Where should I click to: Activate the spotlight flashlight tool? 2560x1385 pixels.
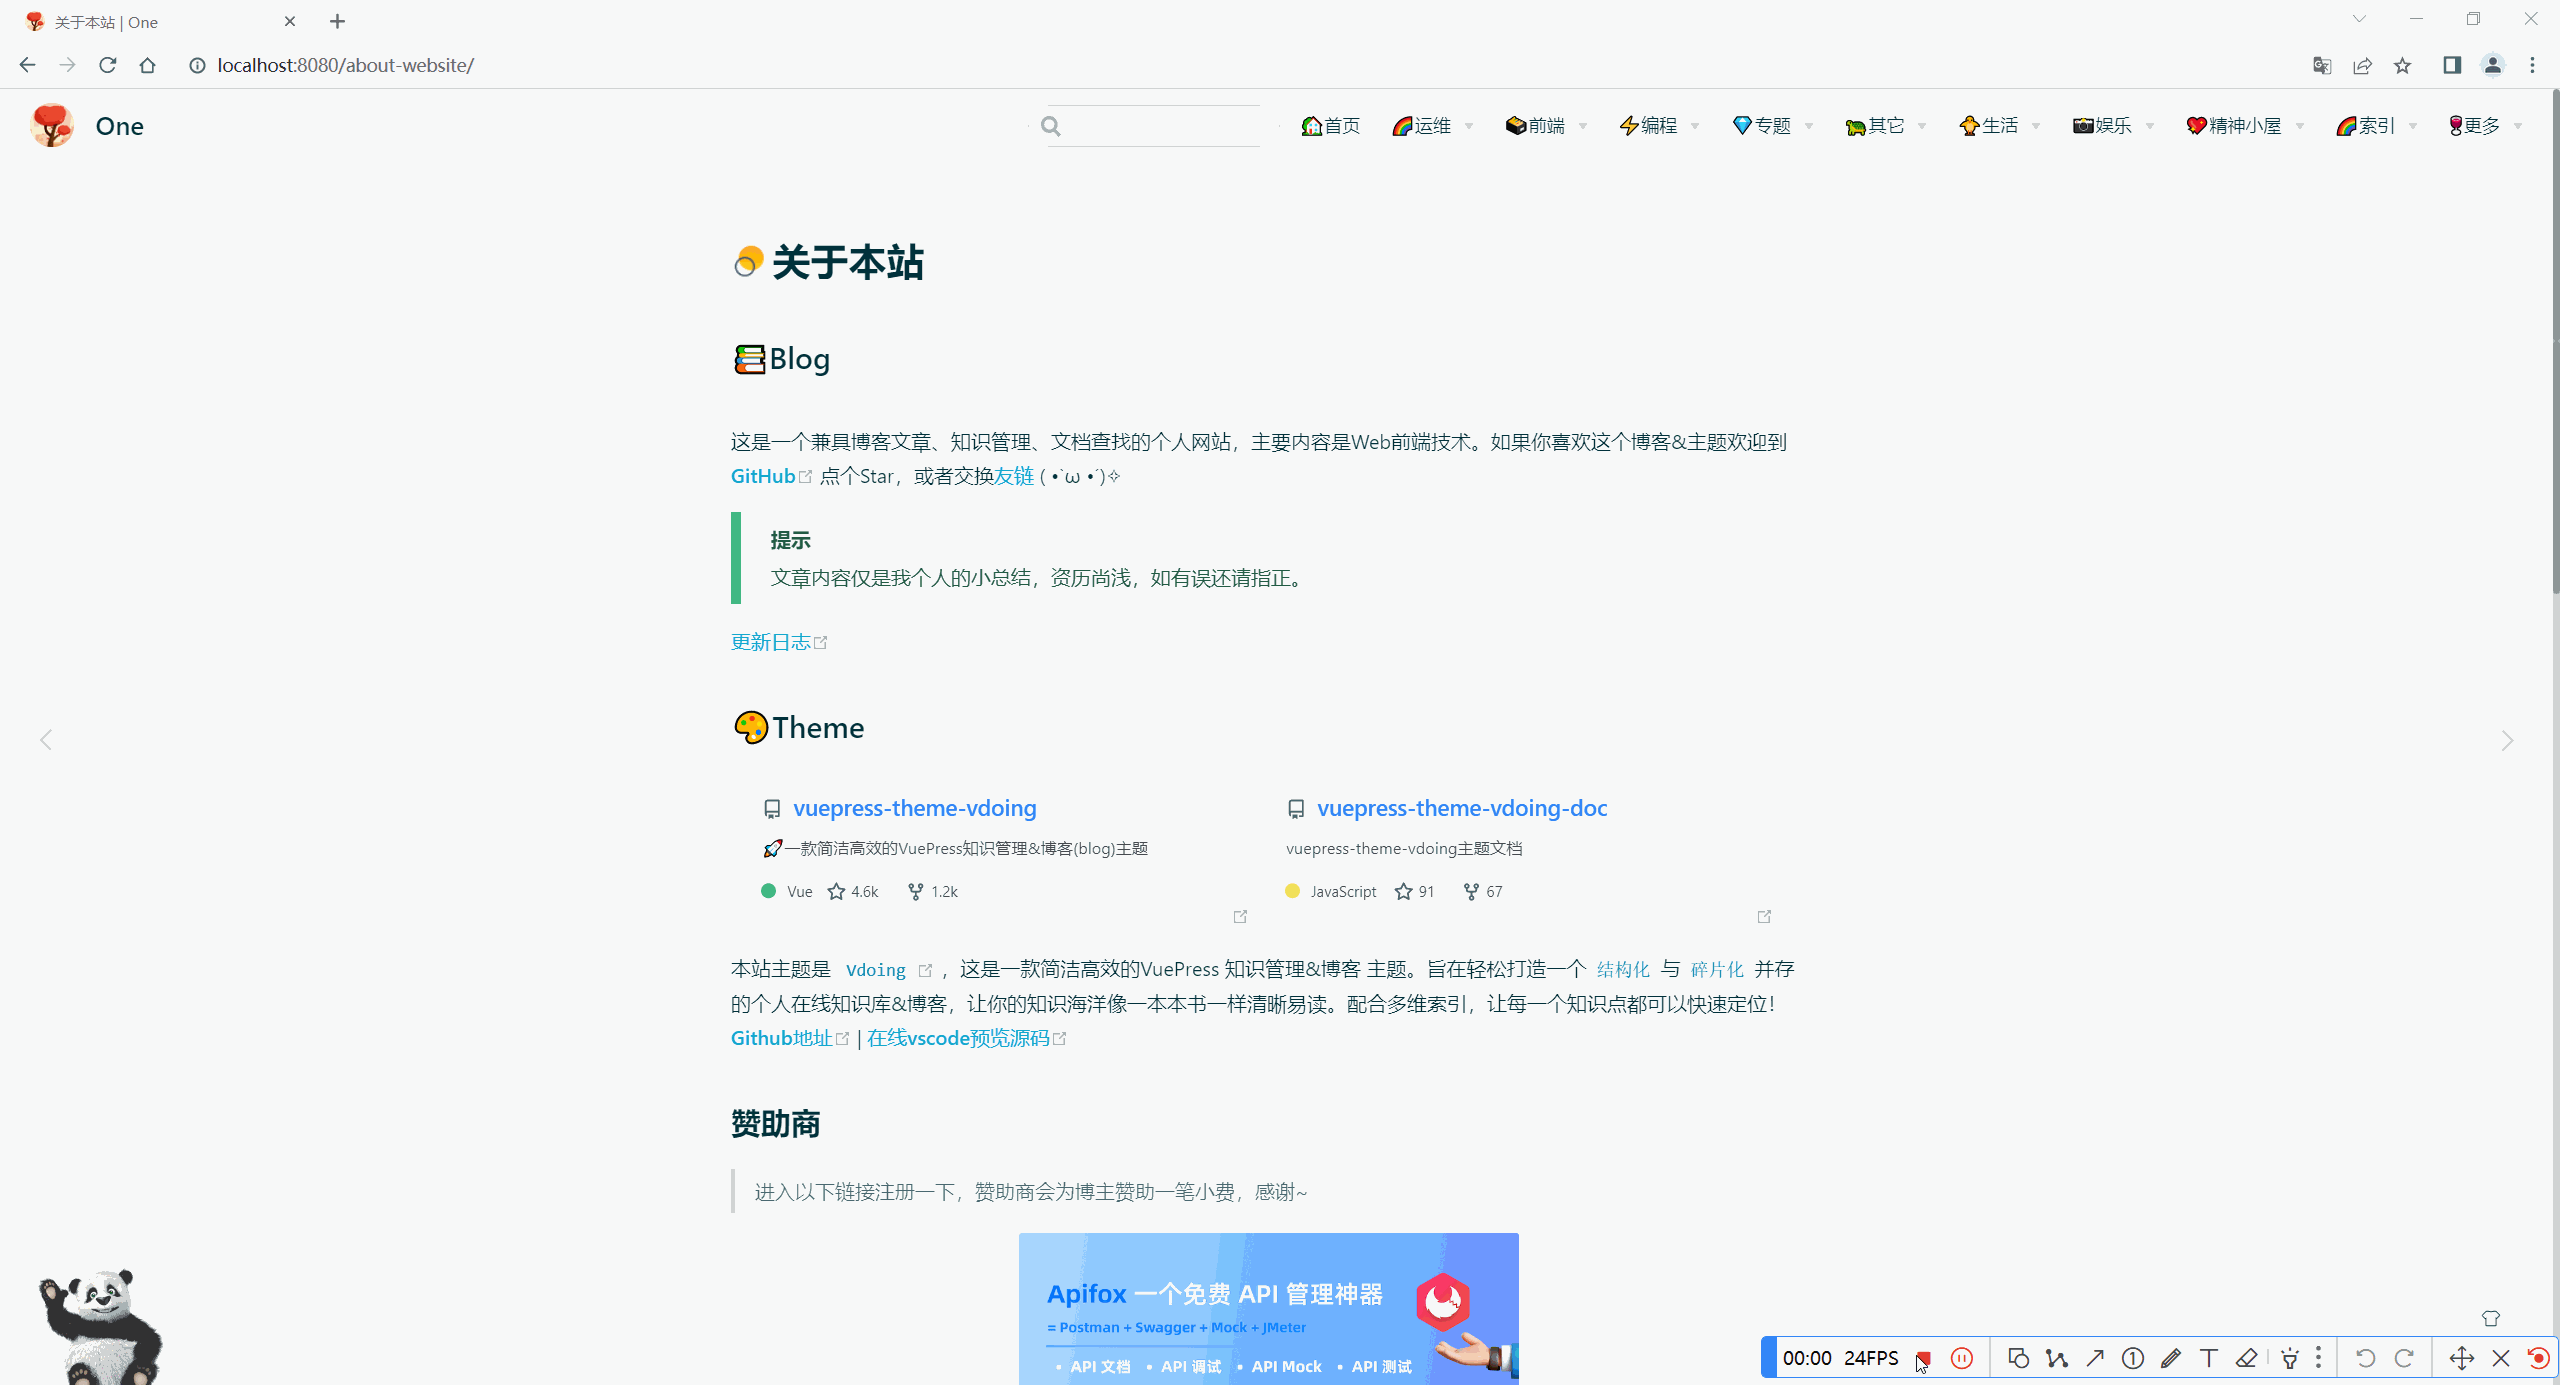(x=2290, y=1358)
